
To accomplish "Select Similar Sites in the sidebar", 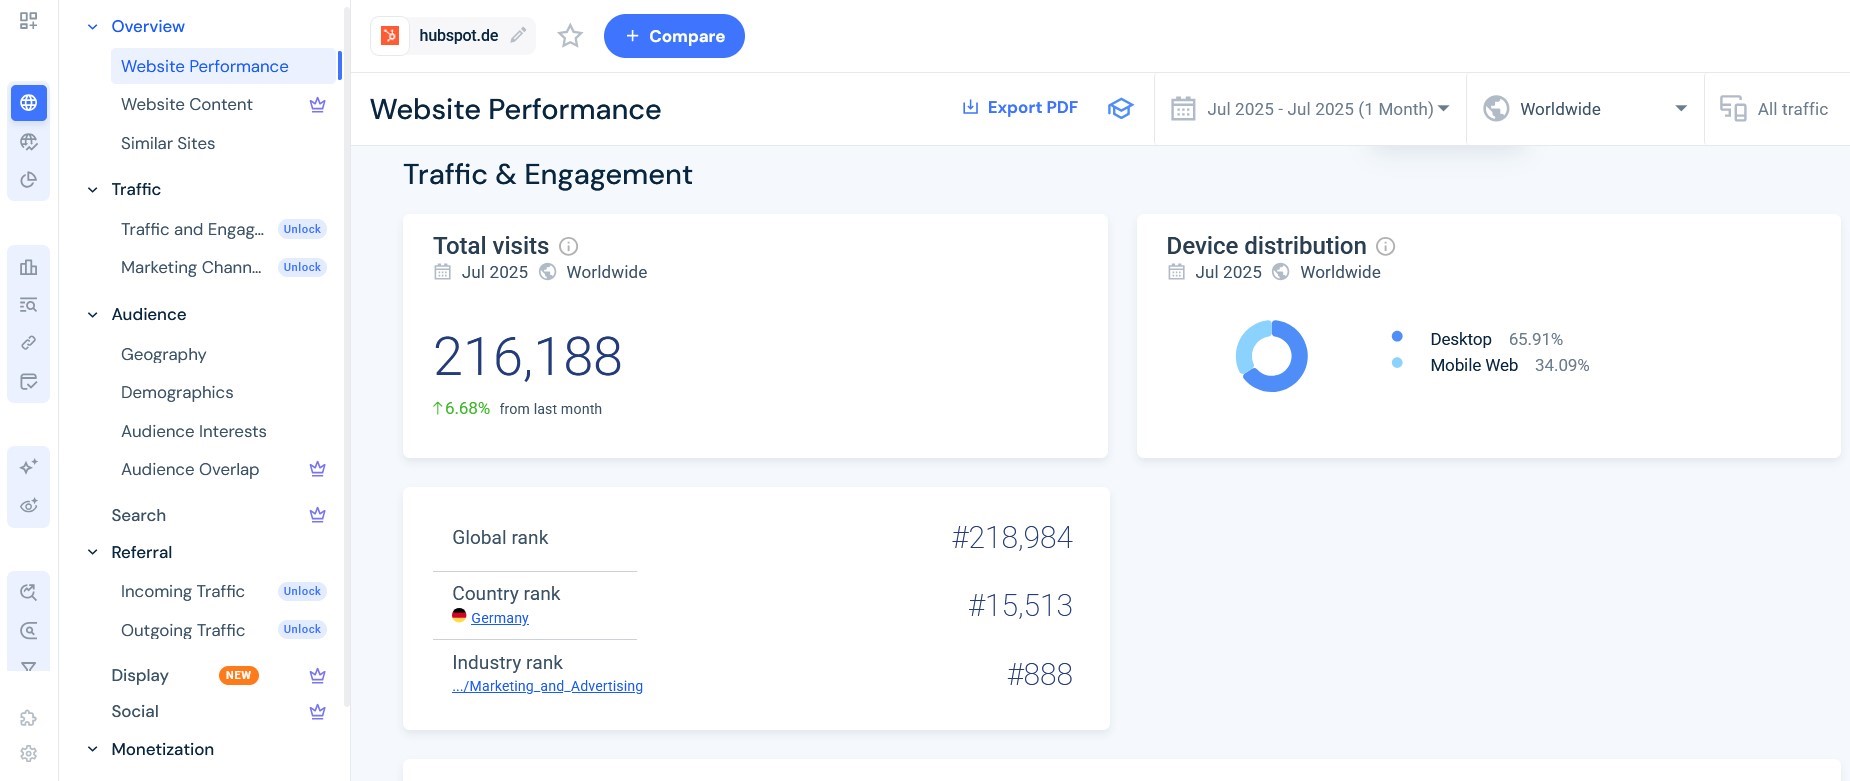I will click(x=168, y=143).
